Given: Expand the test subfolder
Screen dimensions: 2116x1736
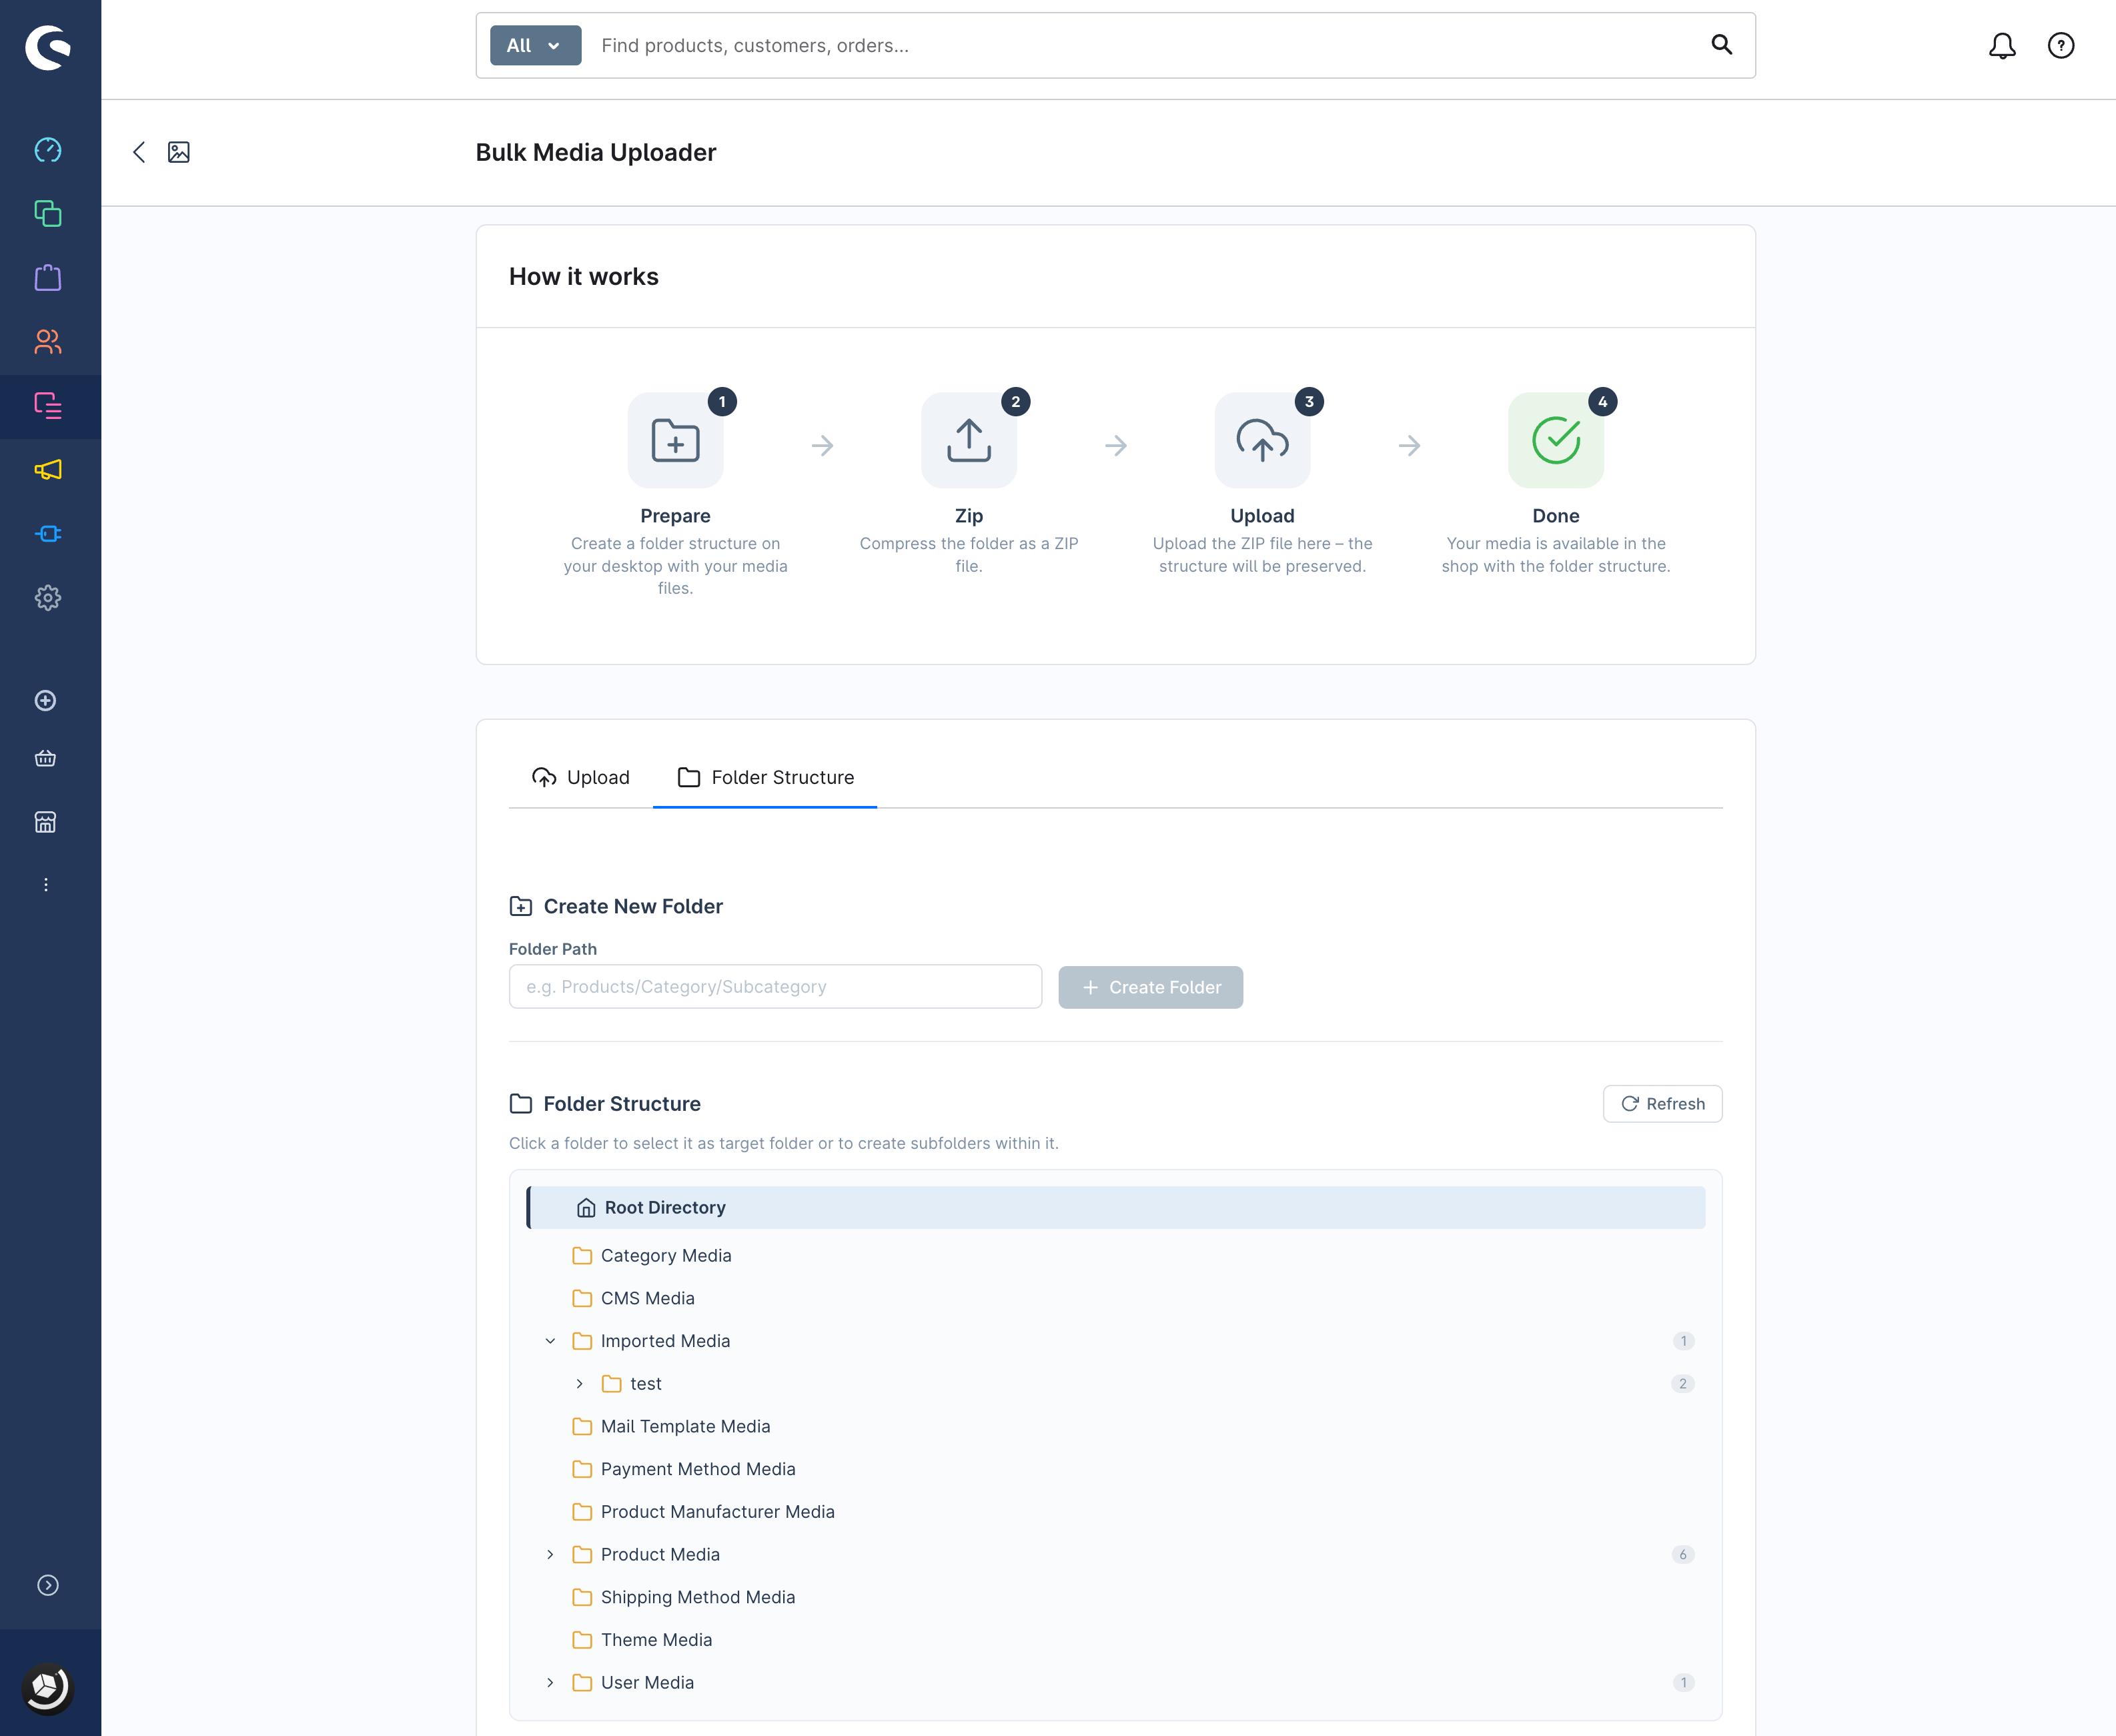Looking at the screenshot, I should [580, 1384].
